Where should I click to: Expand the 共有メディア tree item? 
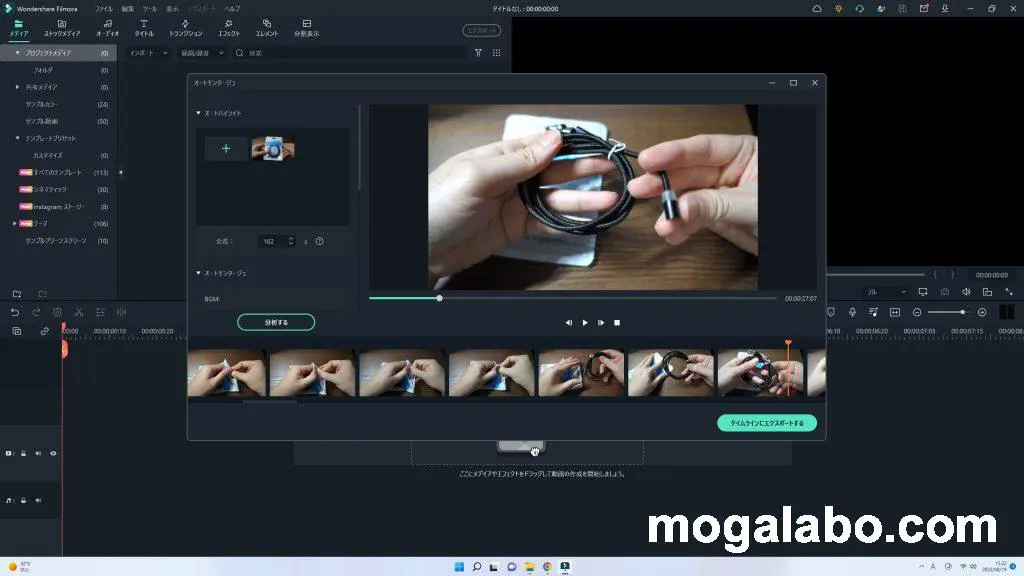(17, 87)
